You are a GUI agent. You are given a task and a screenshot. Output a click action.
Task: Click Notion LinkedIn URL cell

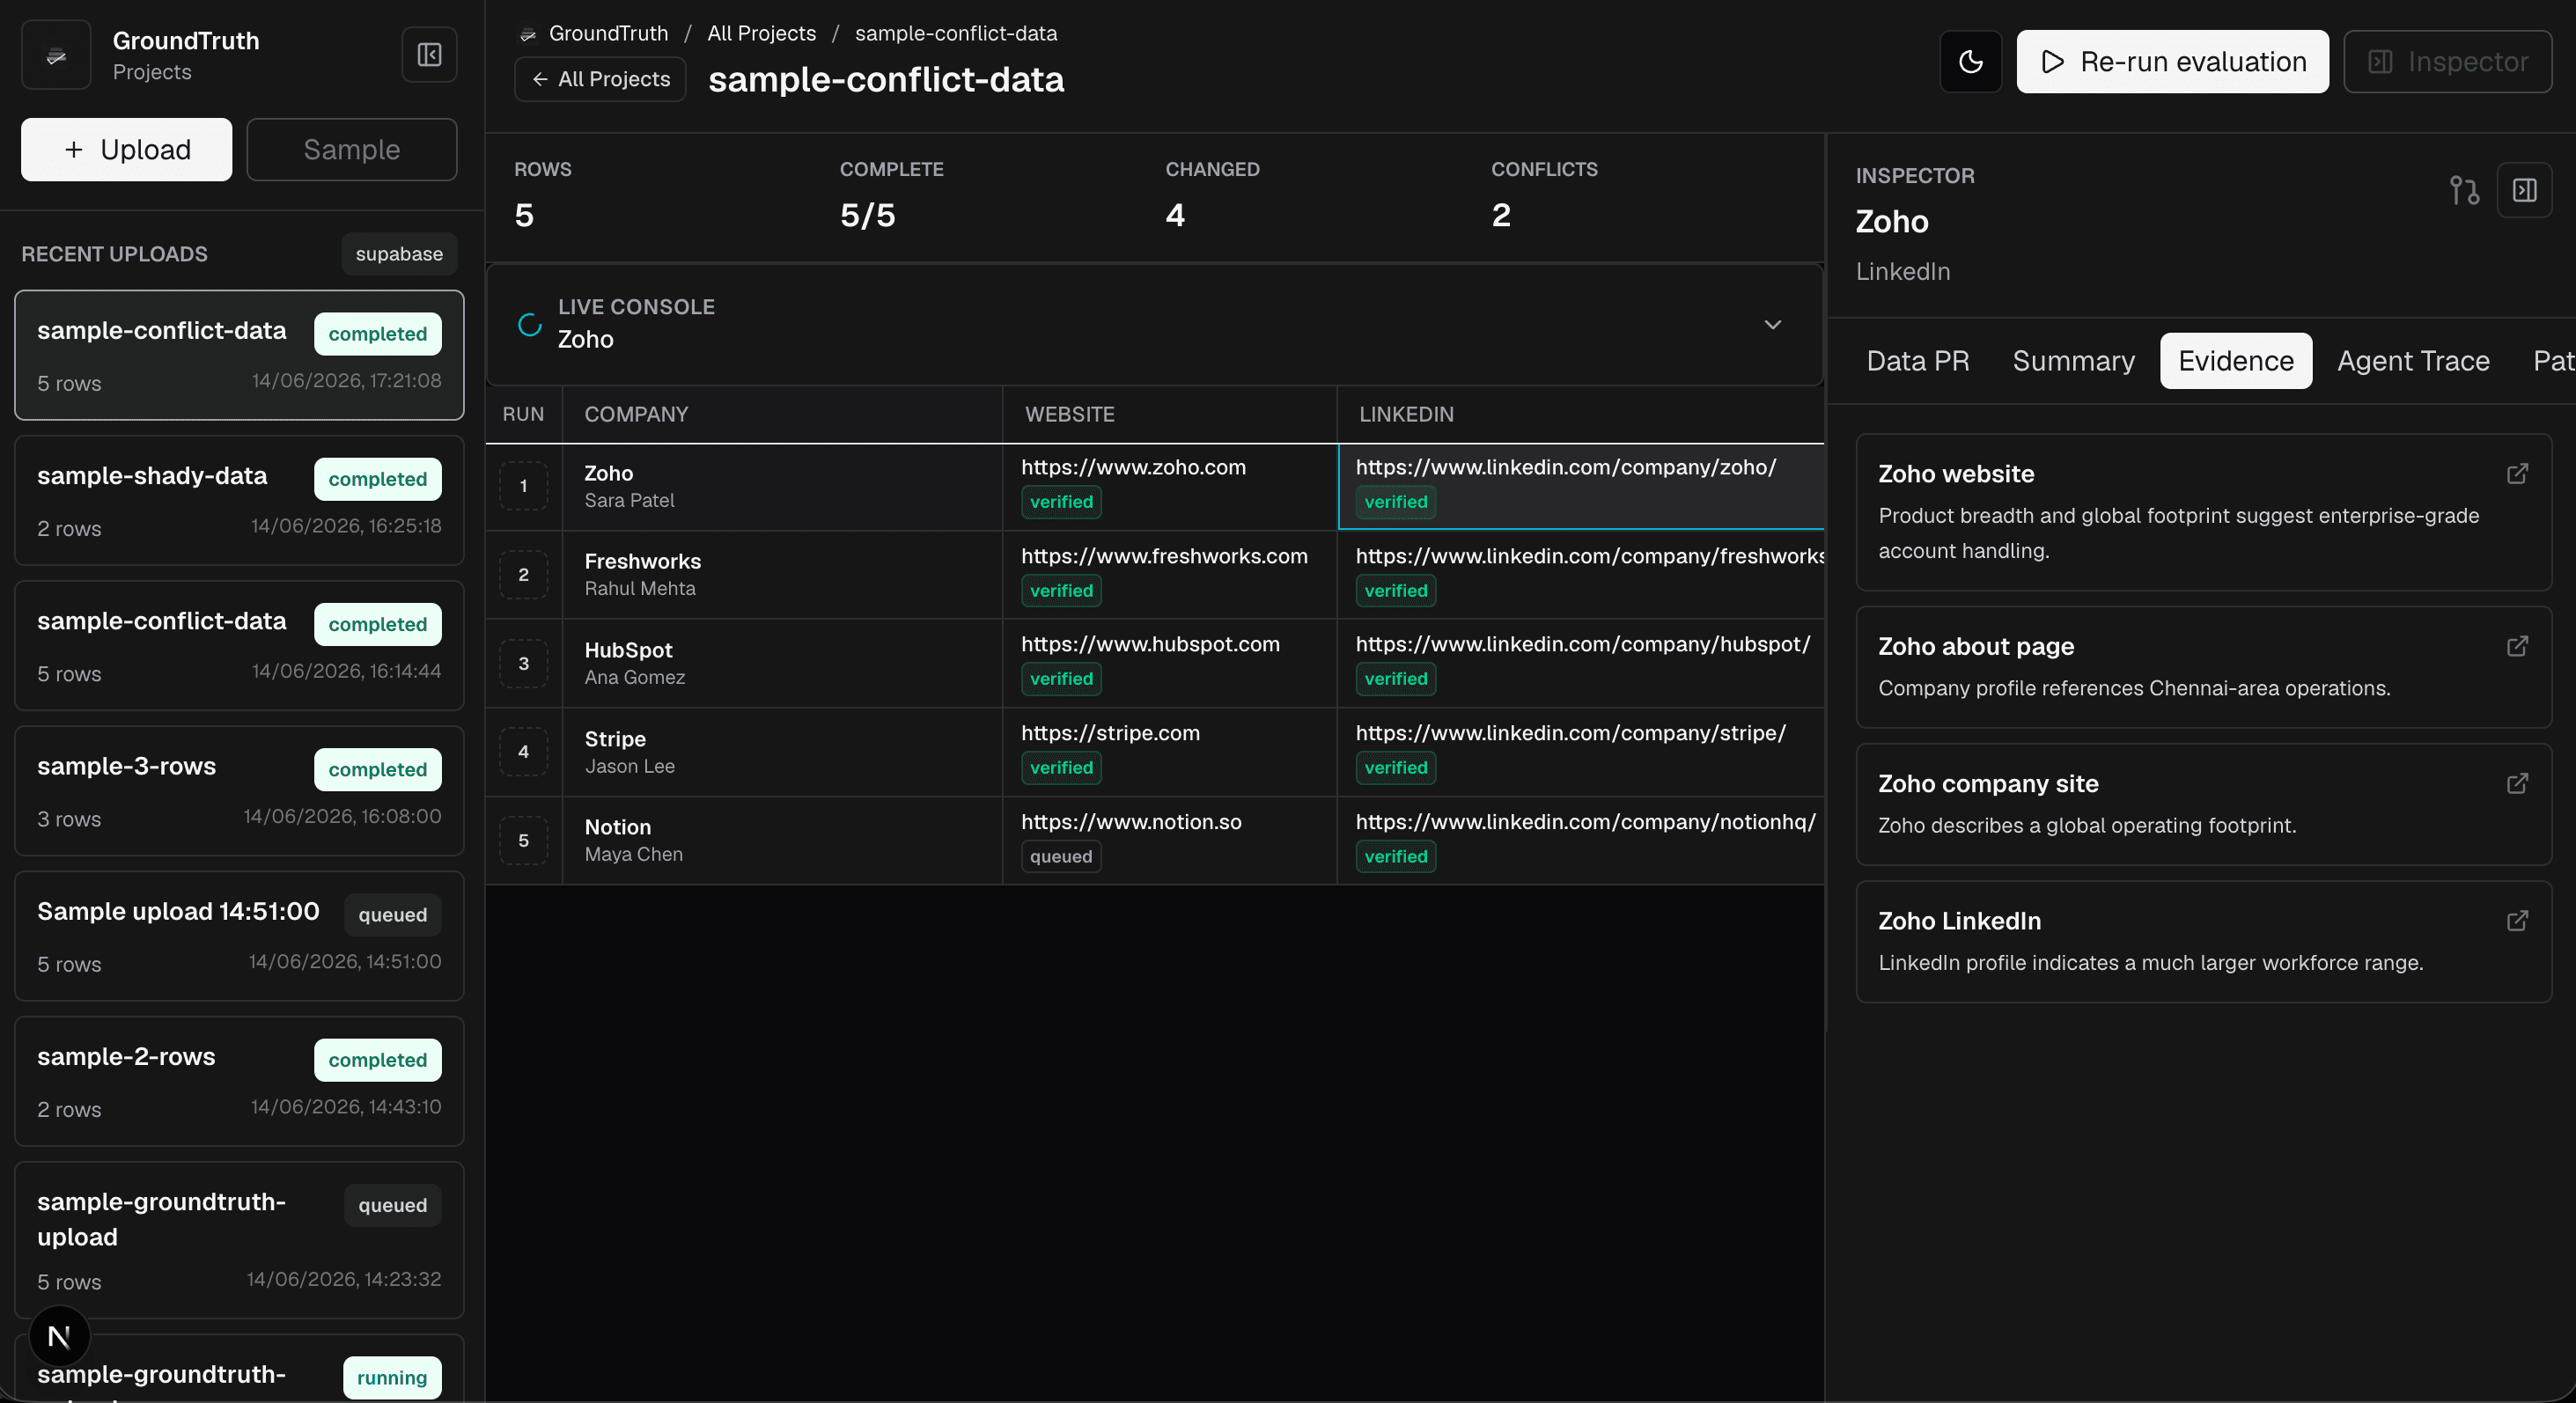coord(1581,841)
